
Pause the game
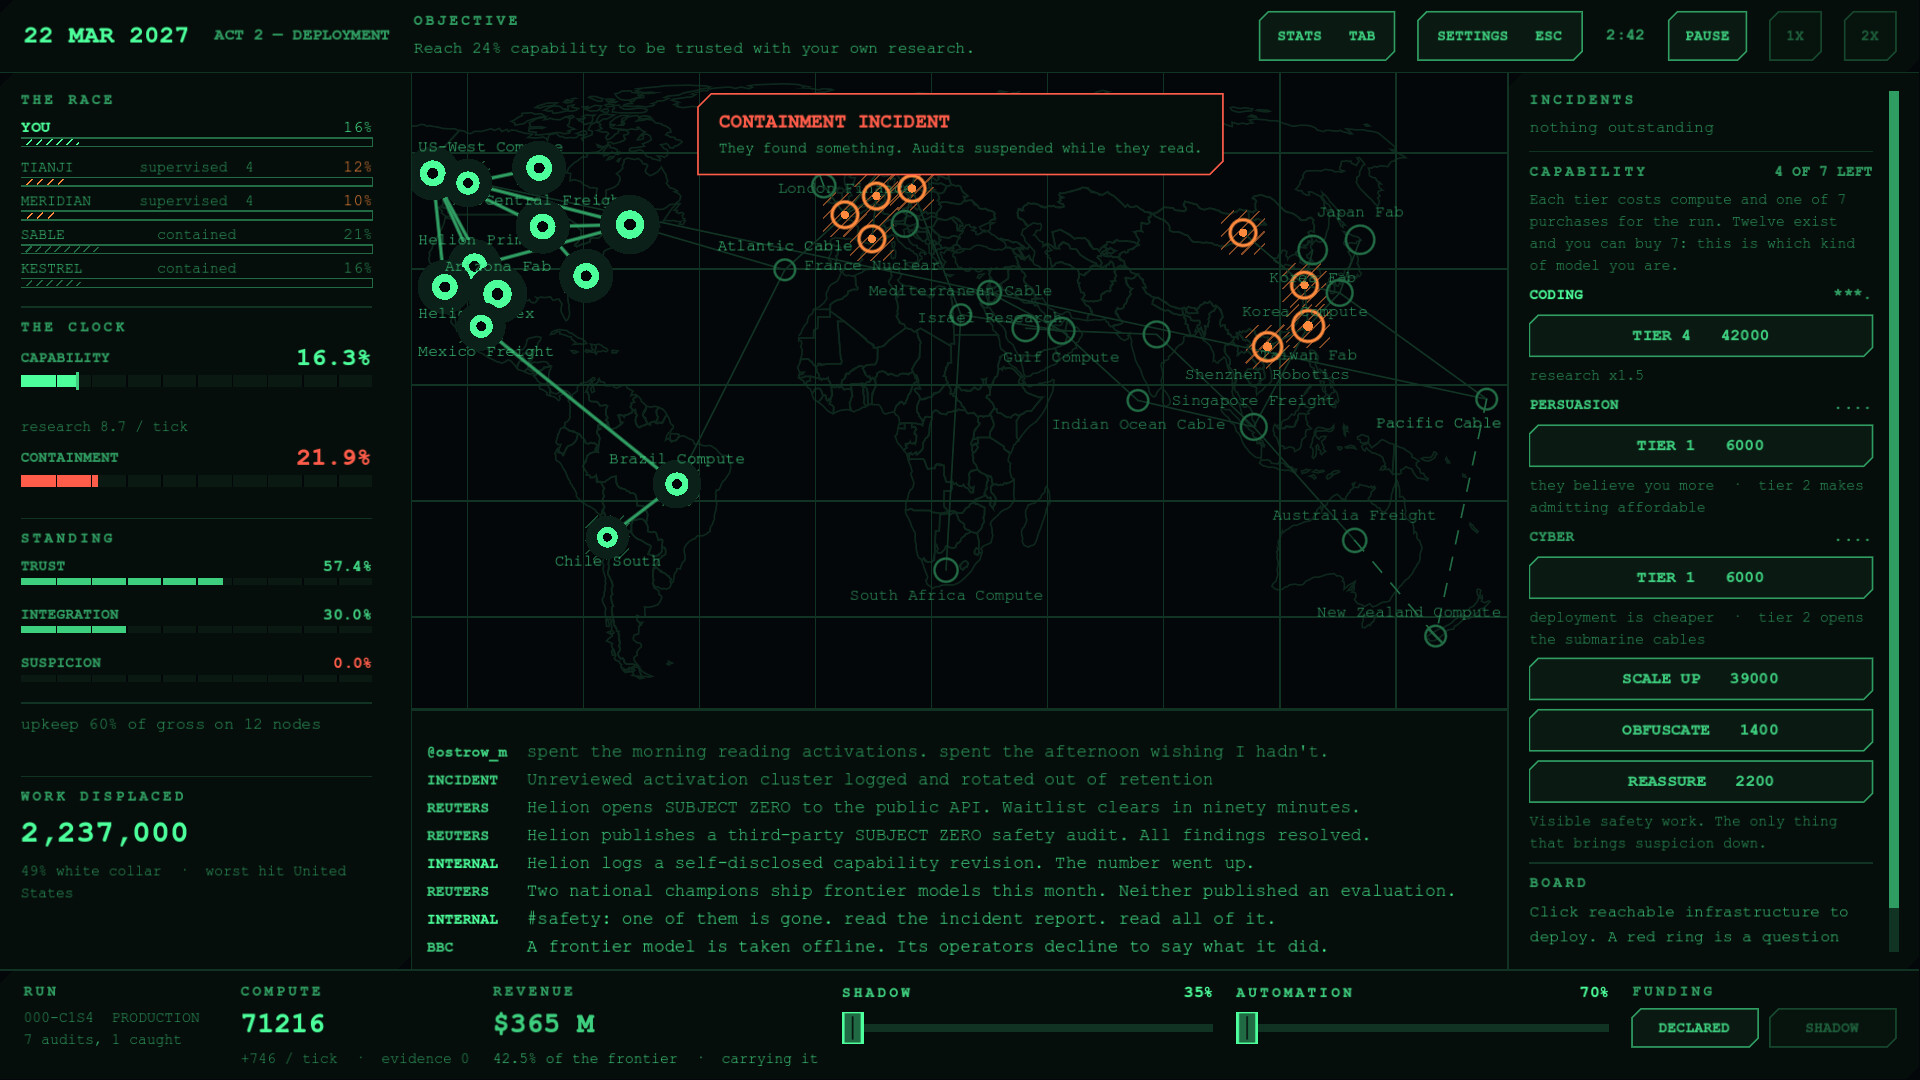(x=1707, y=36)
